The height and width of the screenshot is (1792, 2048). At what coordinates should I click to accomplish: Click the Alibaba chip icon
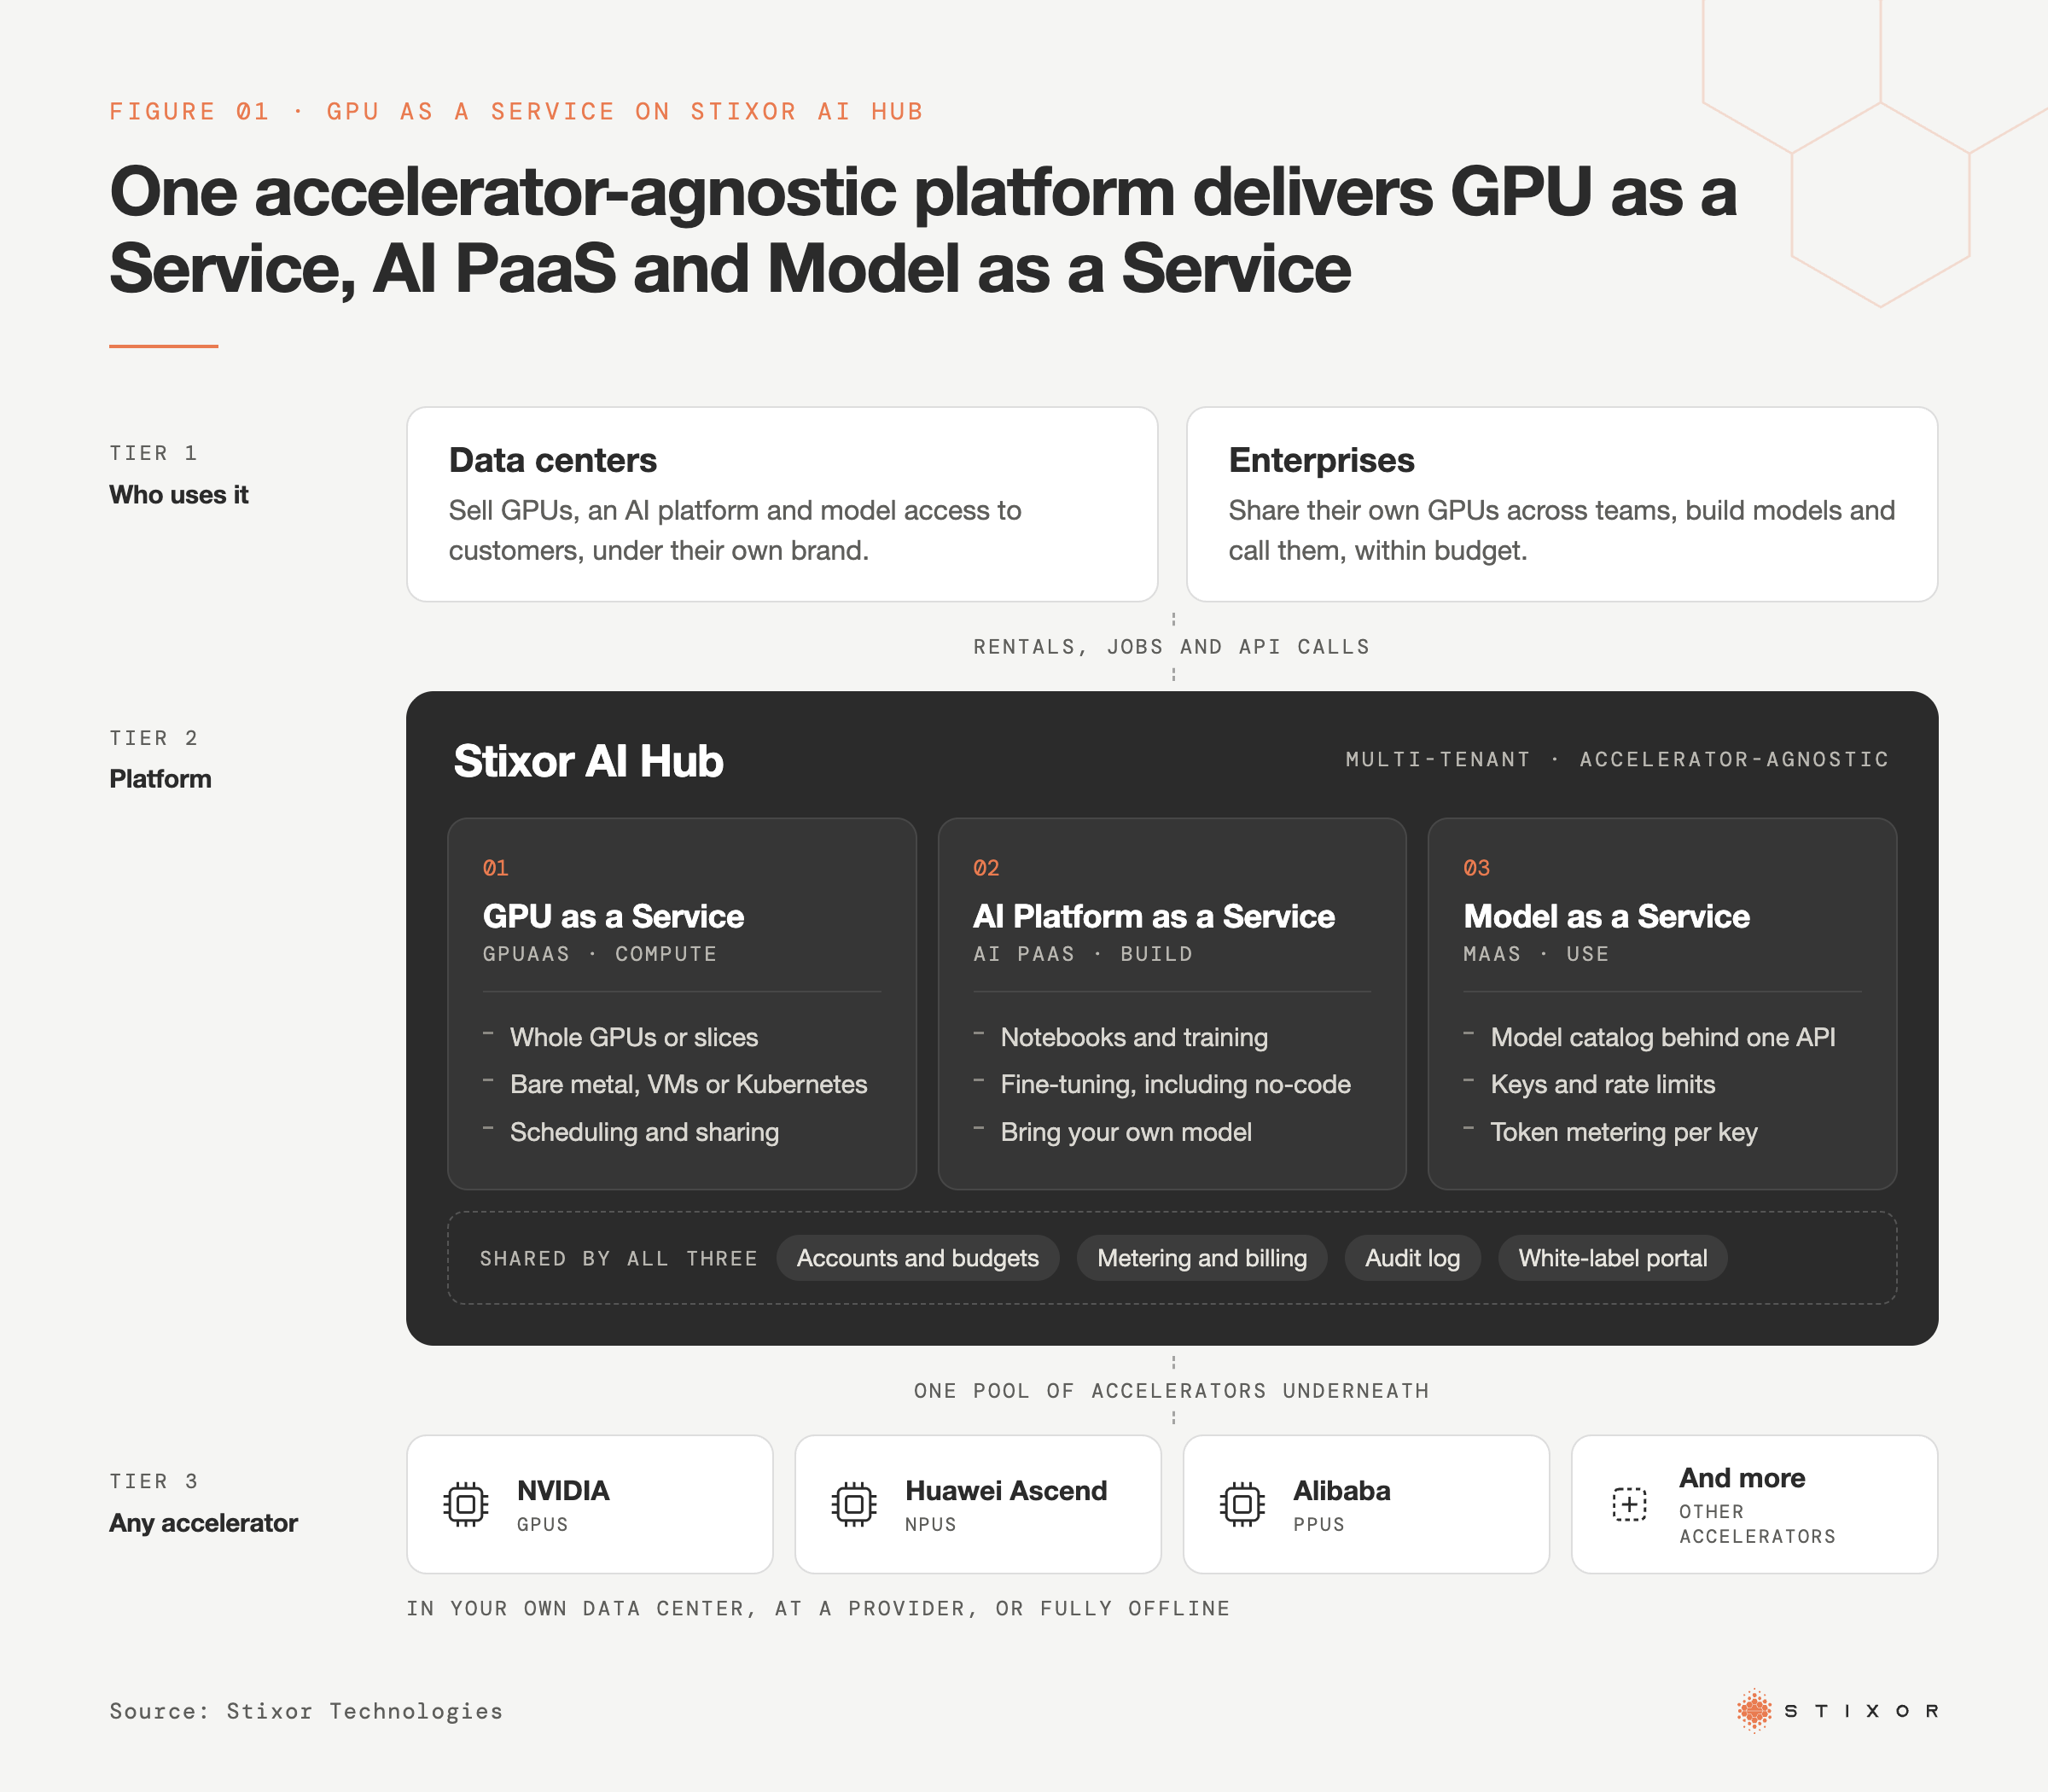[x=1242, y=1504]
